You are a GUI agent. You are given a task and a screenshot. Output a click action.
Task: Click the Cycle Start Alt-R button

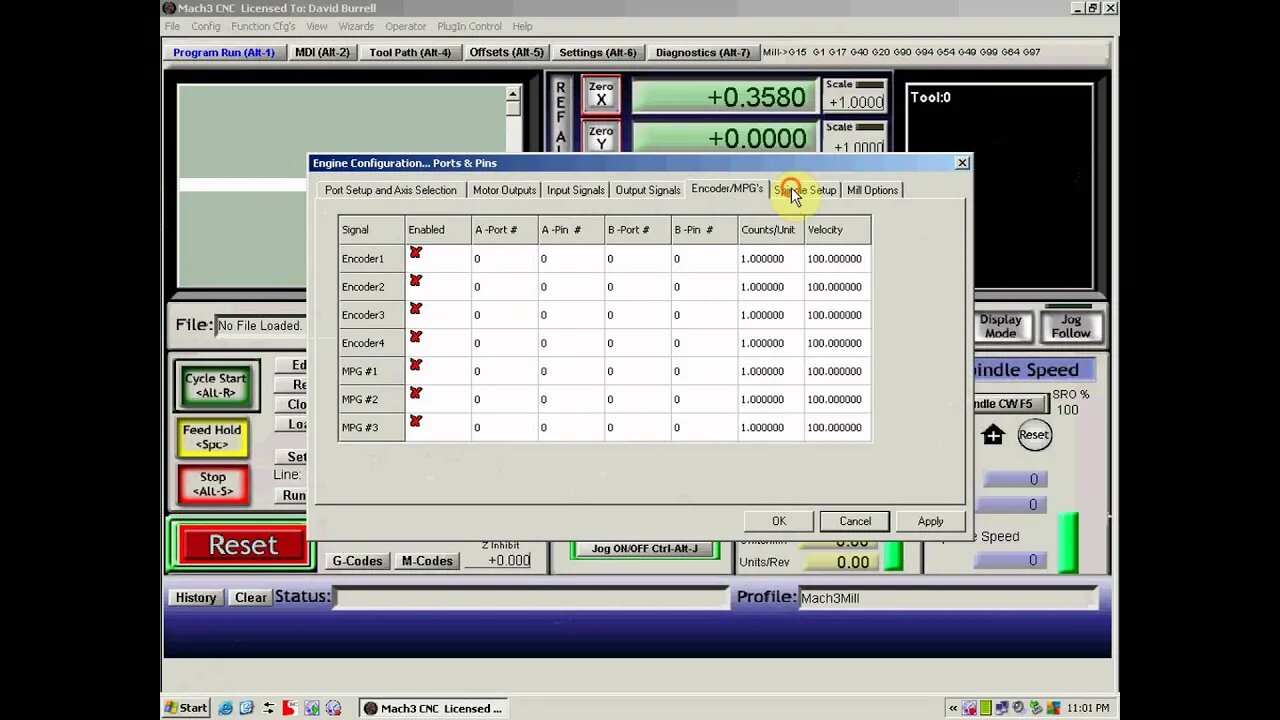pyautogui.click(x=216, y=385)
